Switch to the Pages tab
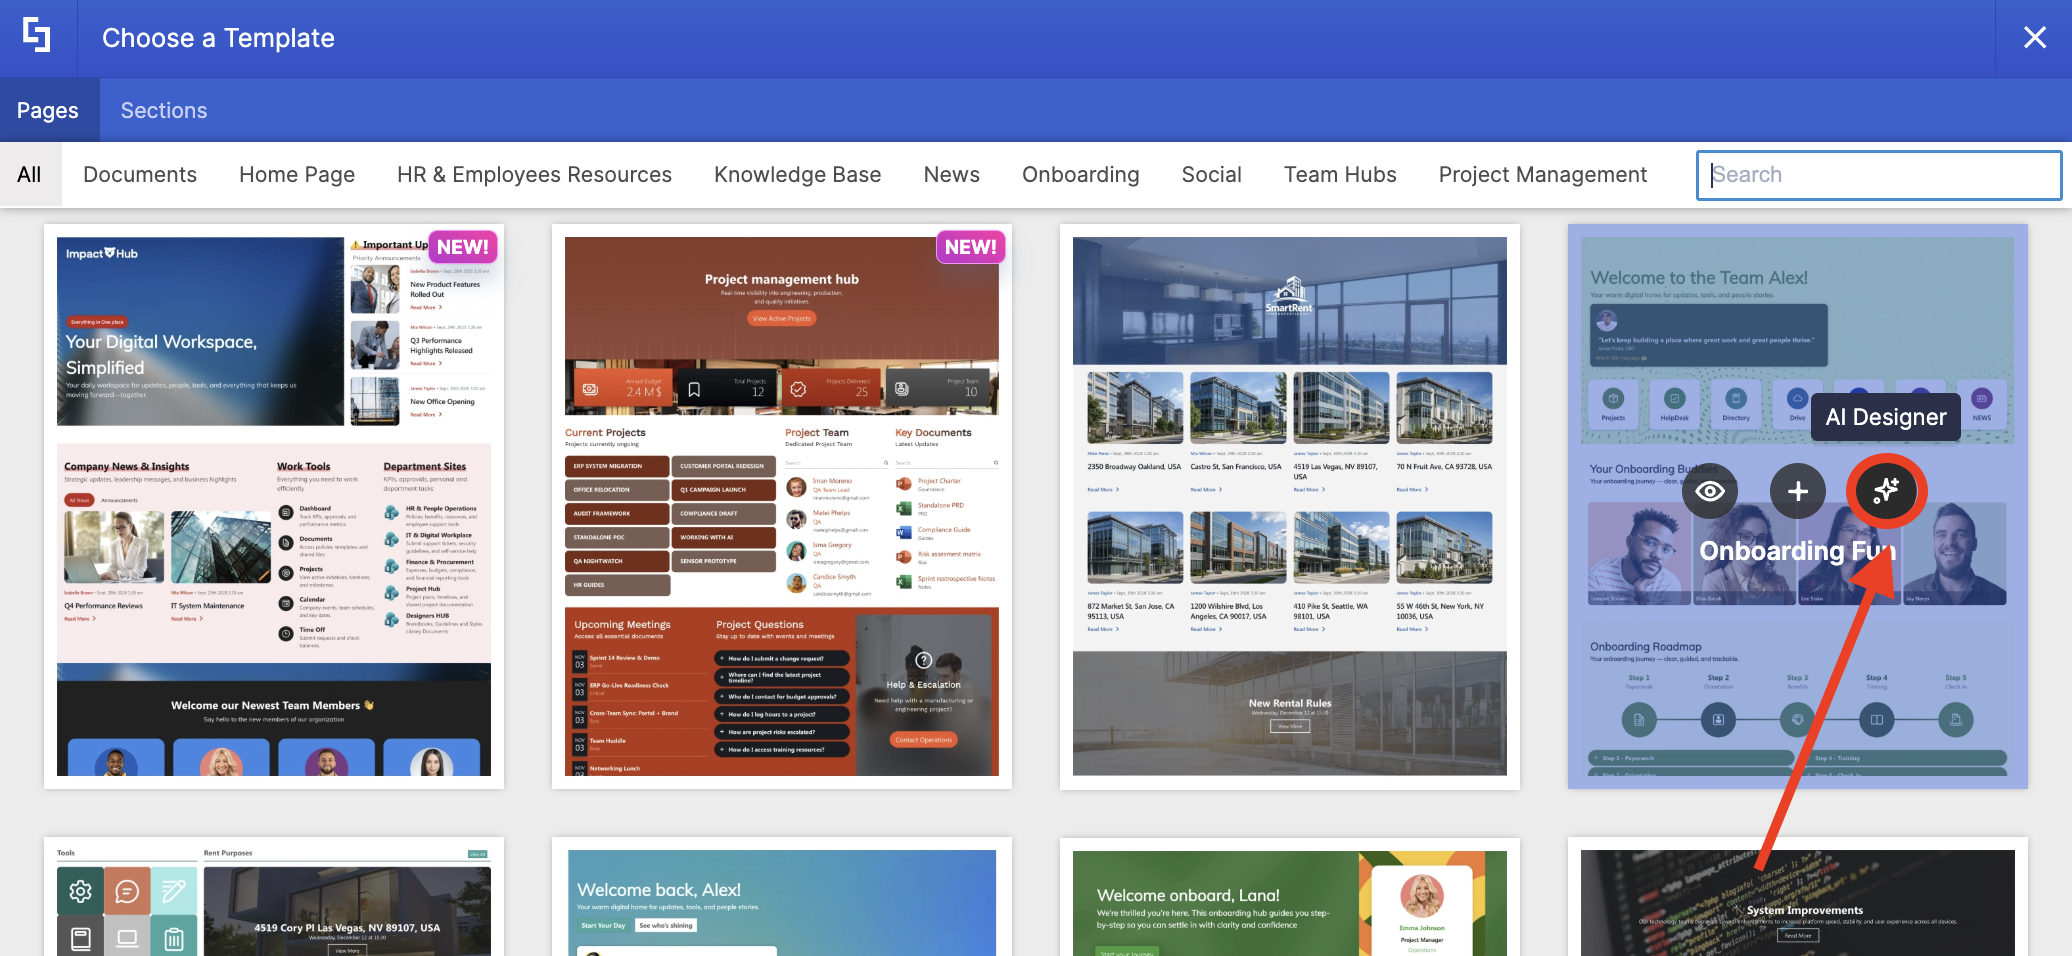Image resolution: width=2072 pixels, height=956 pixels. pyautogui.click(x=48, y=110)
